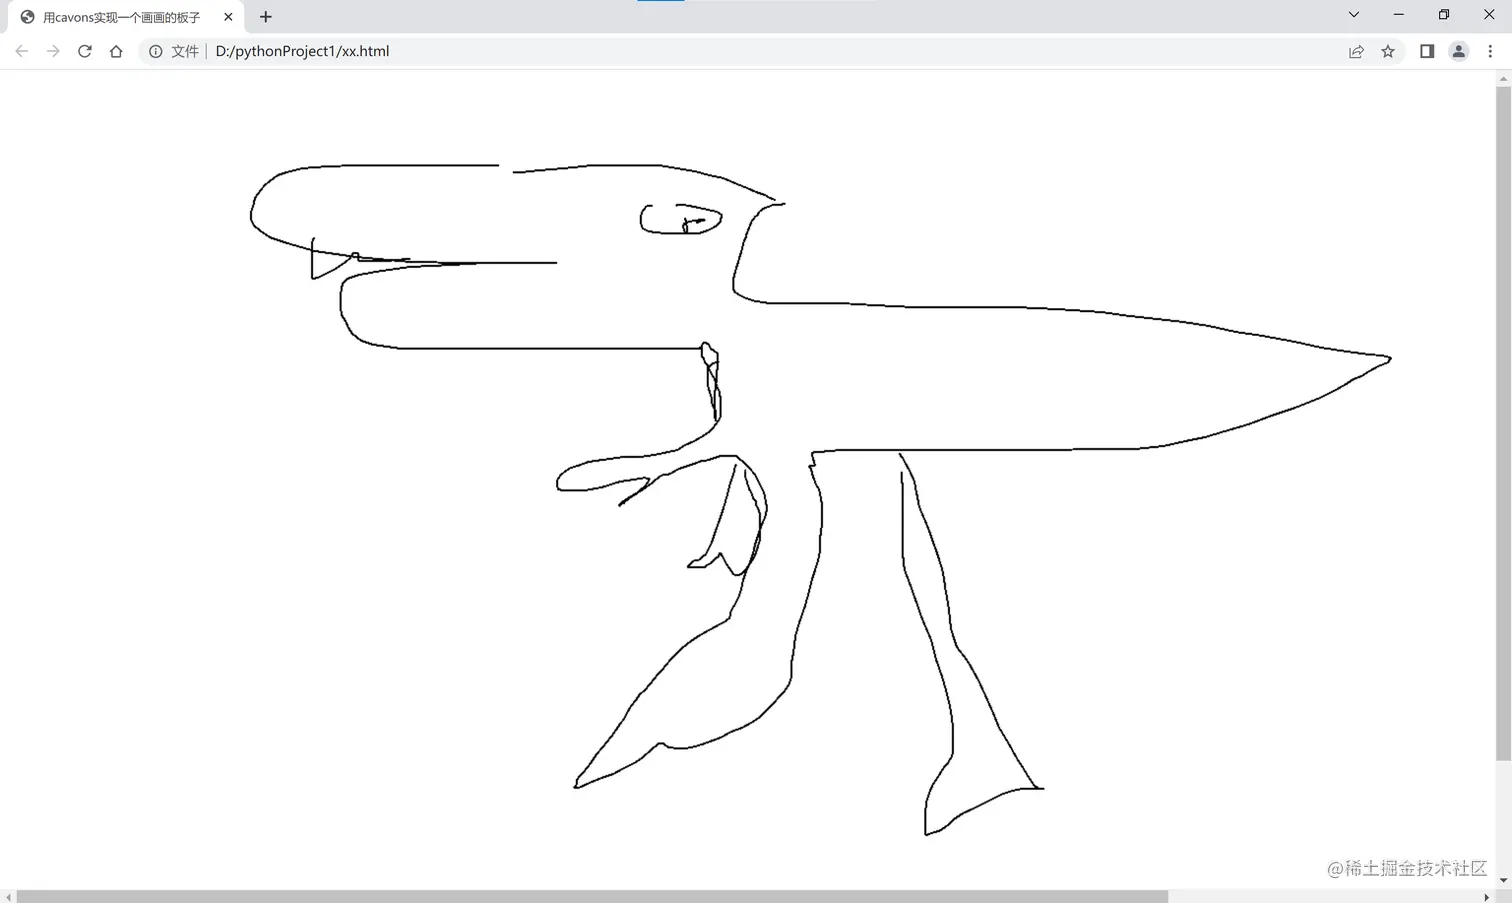
Task: Bookmark this page with the star
Action: pyautogui.click(x=1388, y=51)
